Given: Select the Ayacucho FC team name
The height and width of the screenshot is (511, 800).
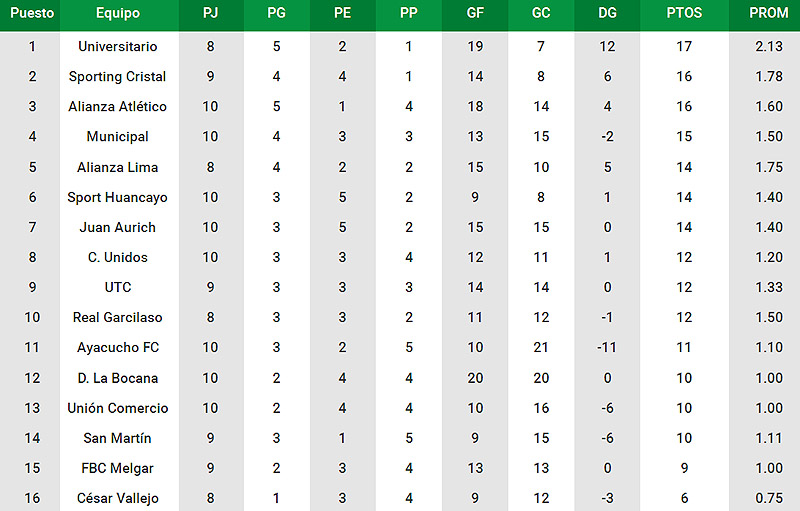Looking at the screenshot, I should (118, 347).
